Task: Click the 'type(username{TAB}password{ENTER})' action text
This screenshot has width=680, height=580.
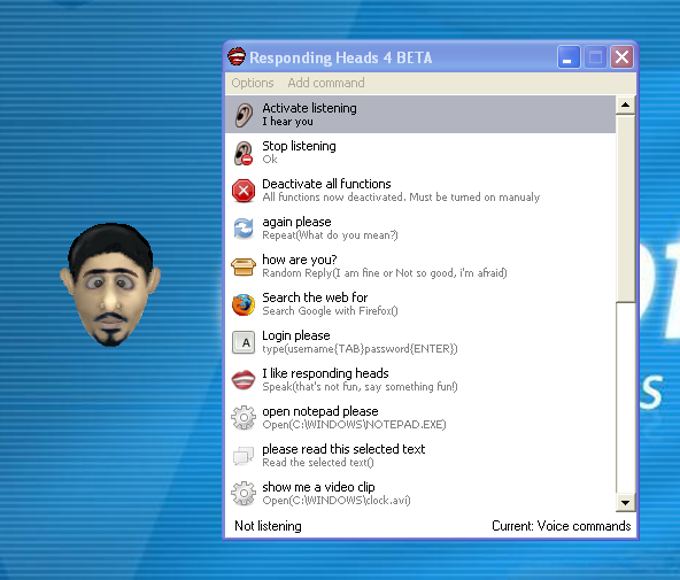Action: point(360,349)
